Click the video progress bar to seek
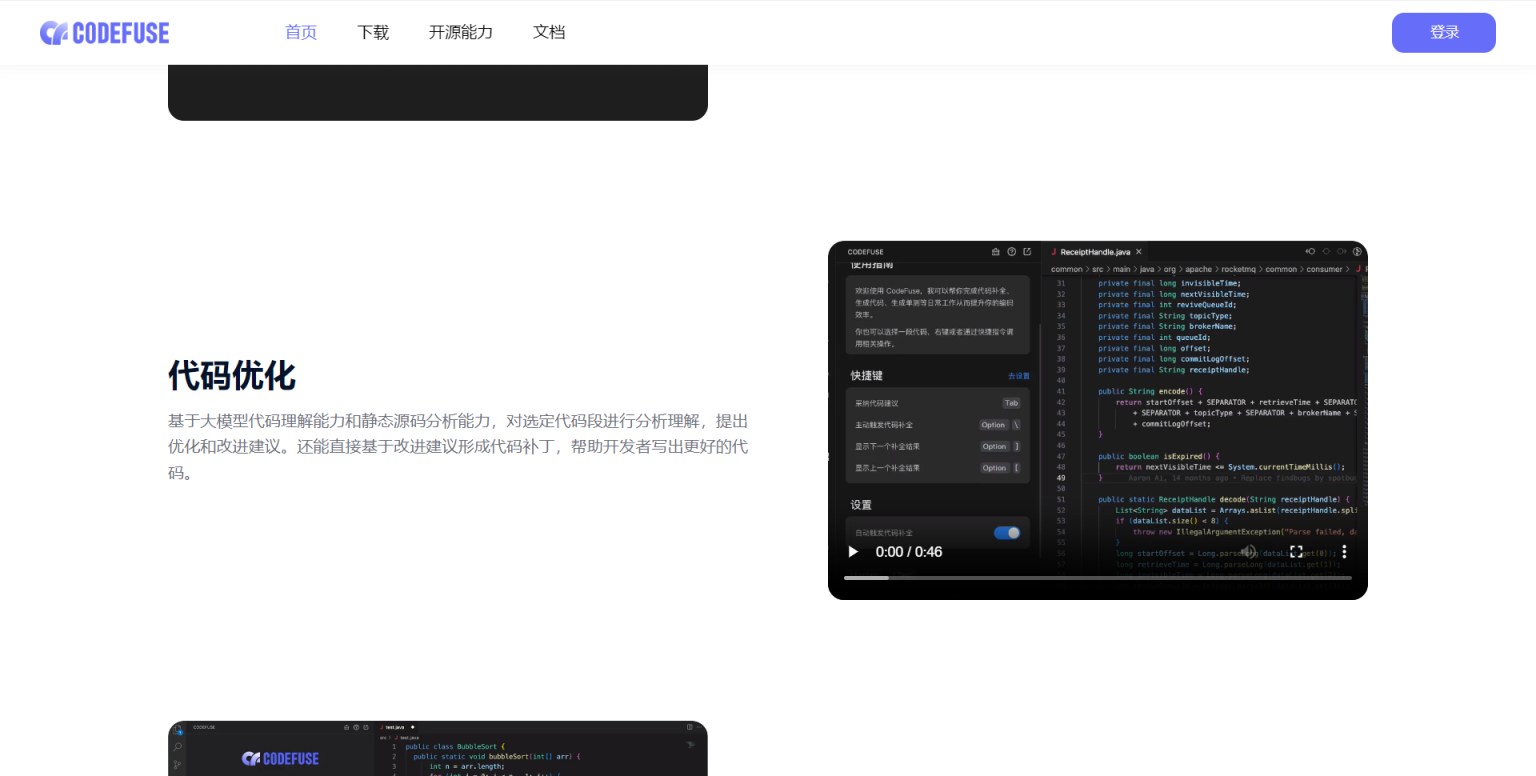Viewport: 1536px width, 776px height. [1097, 578]
